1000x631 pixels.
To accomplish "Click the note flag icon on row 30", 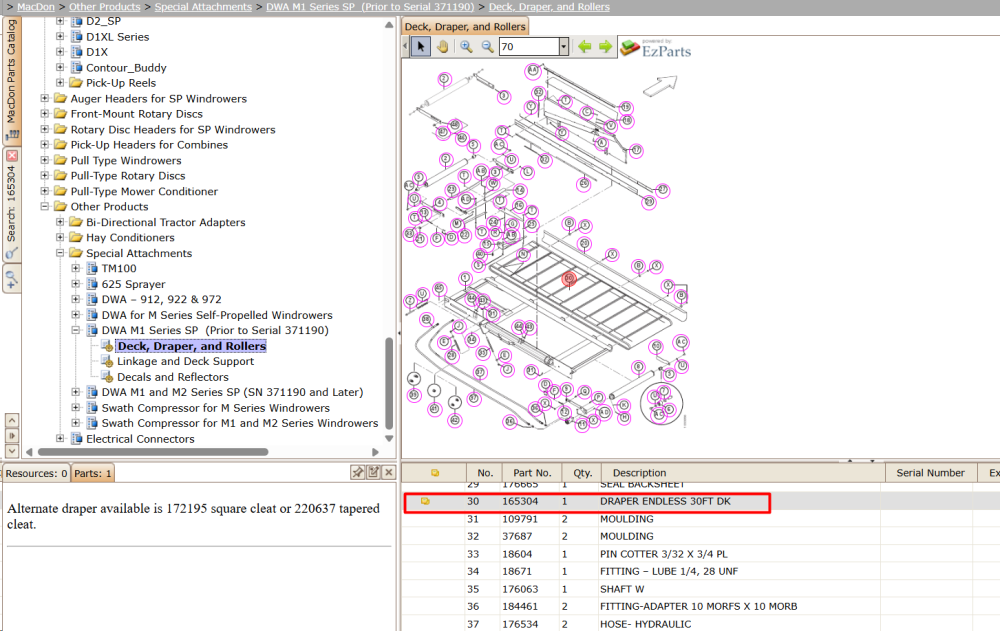I will pyautogui.click(x=425, y=501).
